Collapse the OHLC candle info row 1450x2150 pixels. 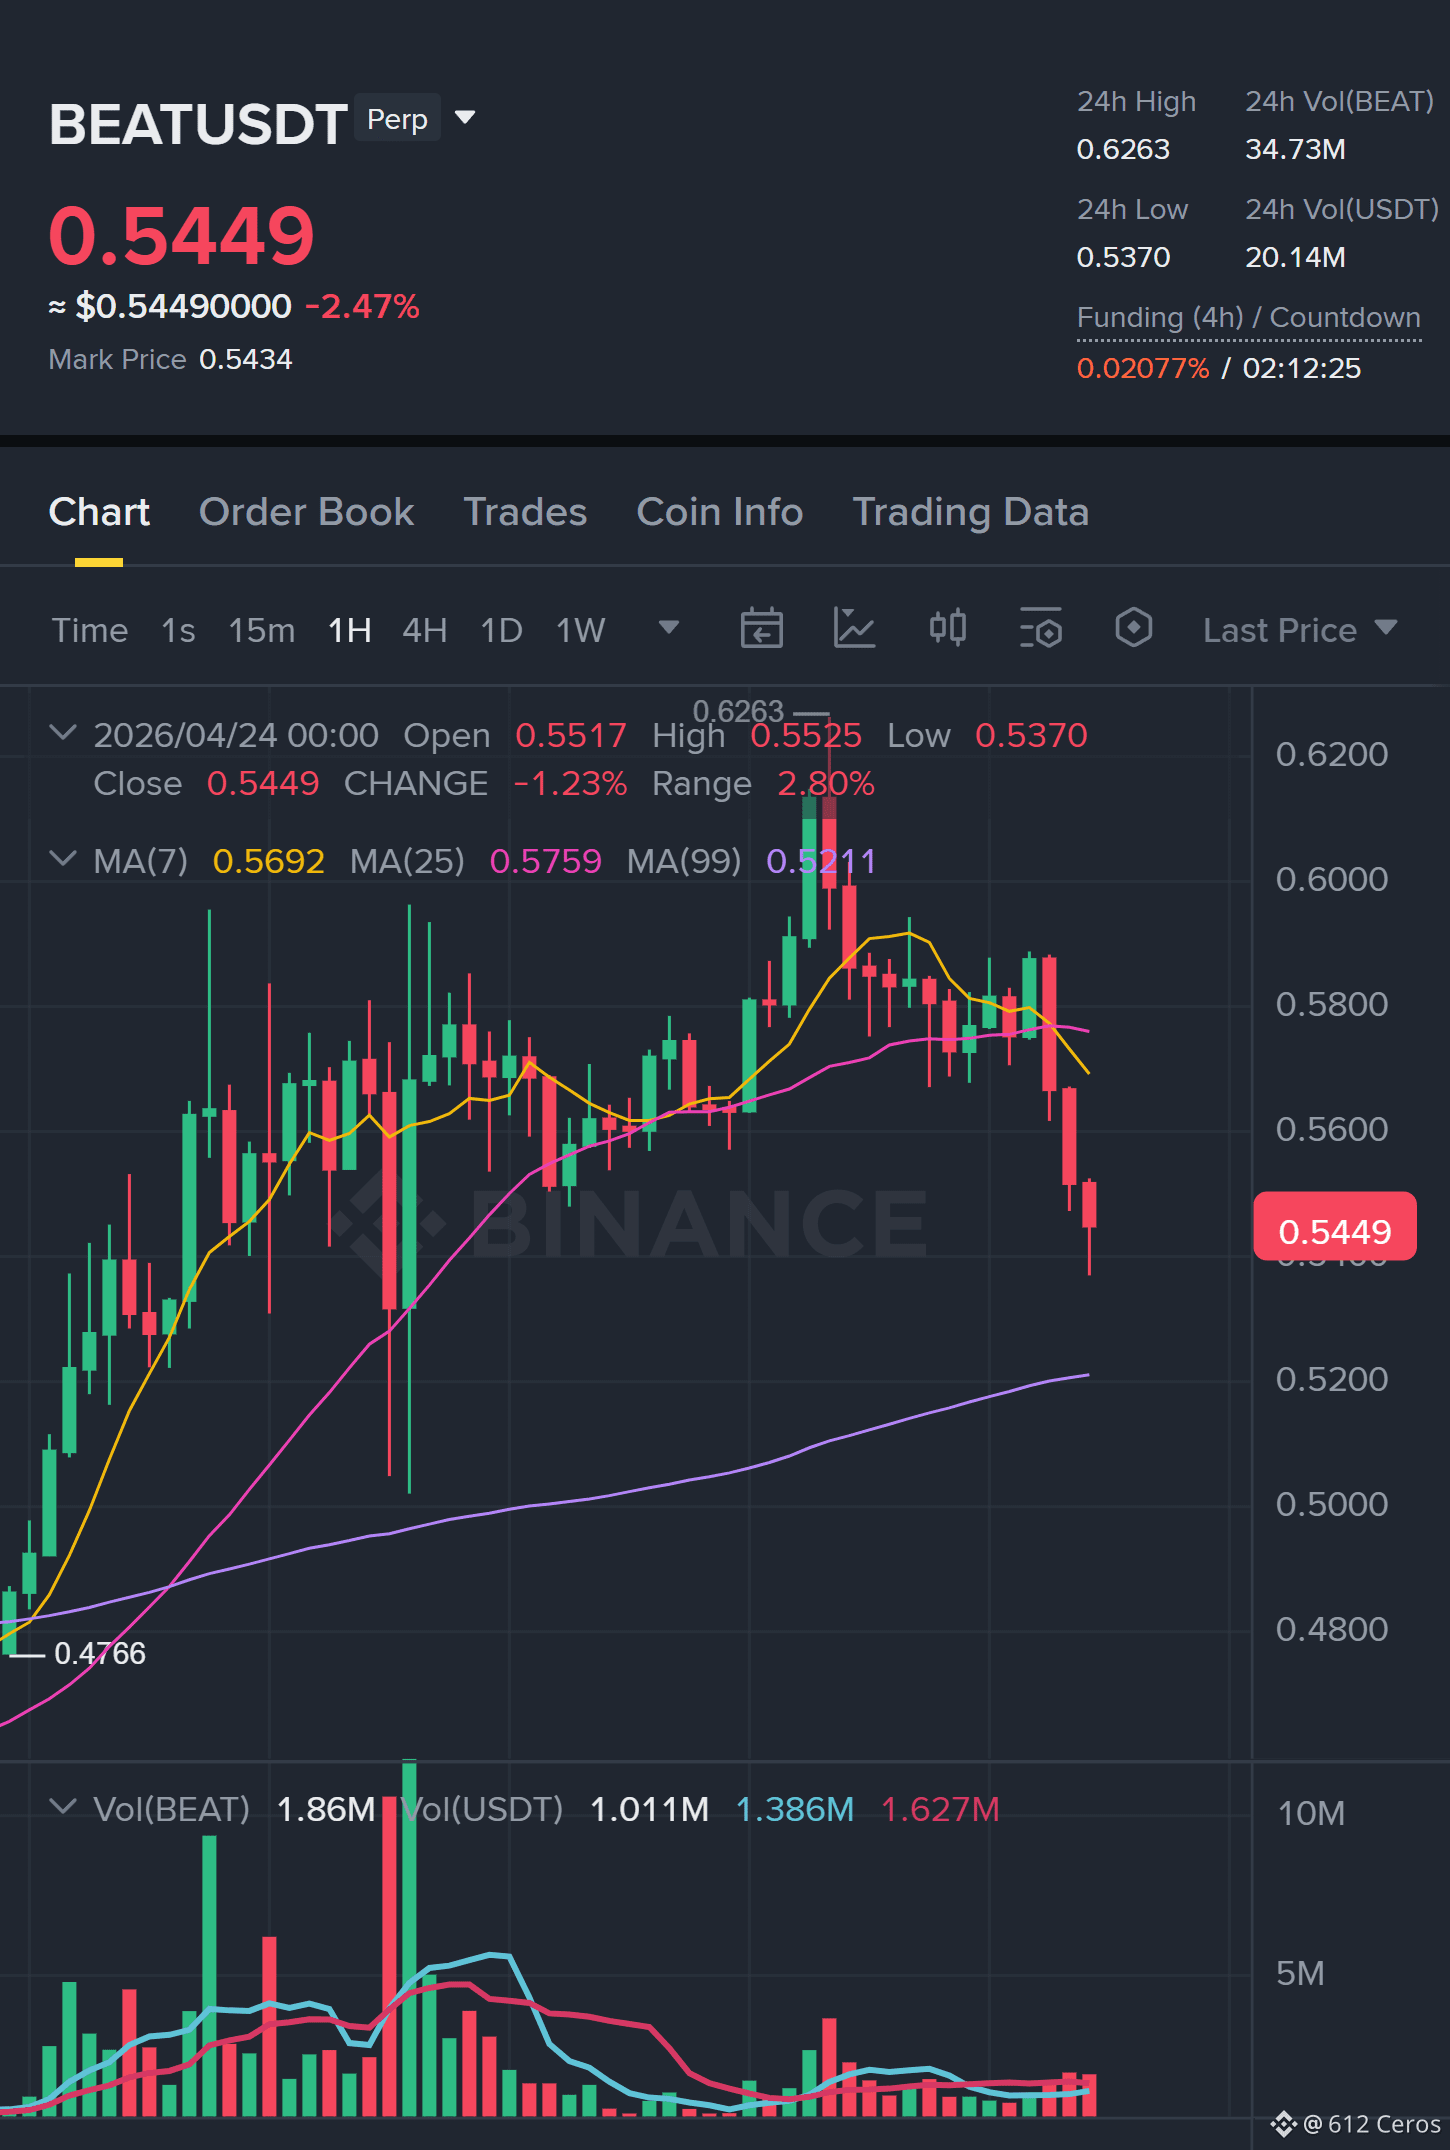63,733
